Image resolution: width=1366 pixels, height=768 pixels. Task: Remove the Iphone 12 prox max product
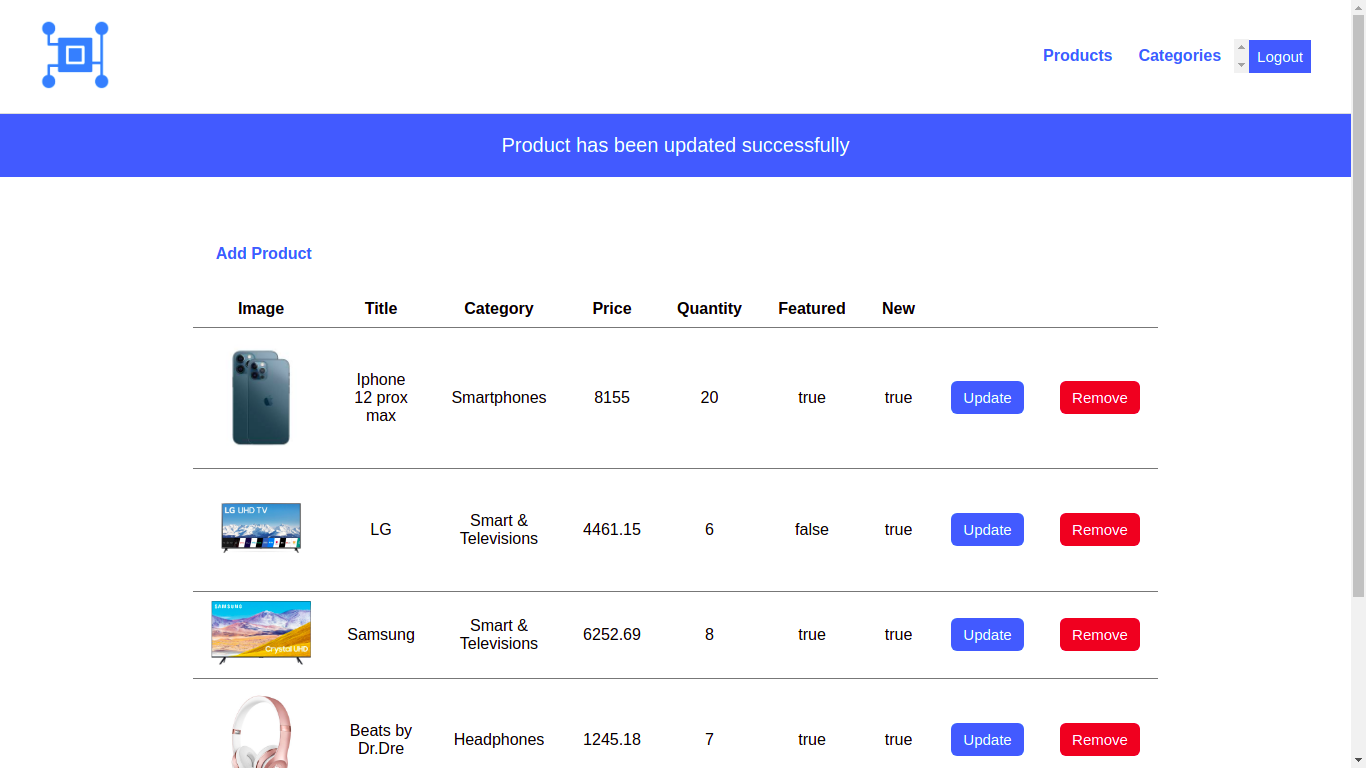point(1100,398)
